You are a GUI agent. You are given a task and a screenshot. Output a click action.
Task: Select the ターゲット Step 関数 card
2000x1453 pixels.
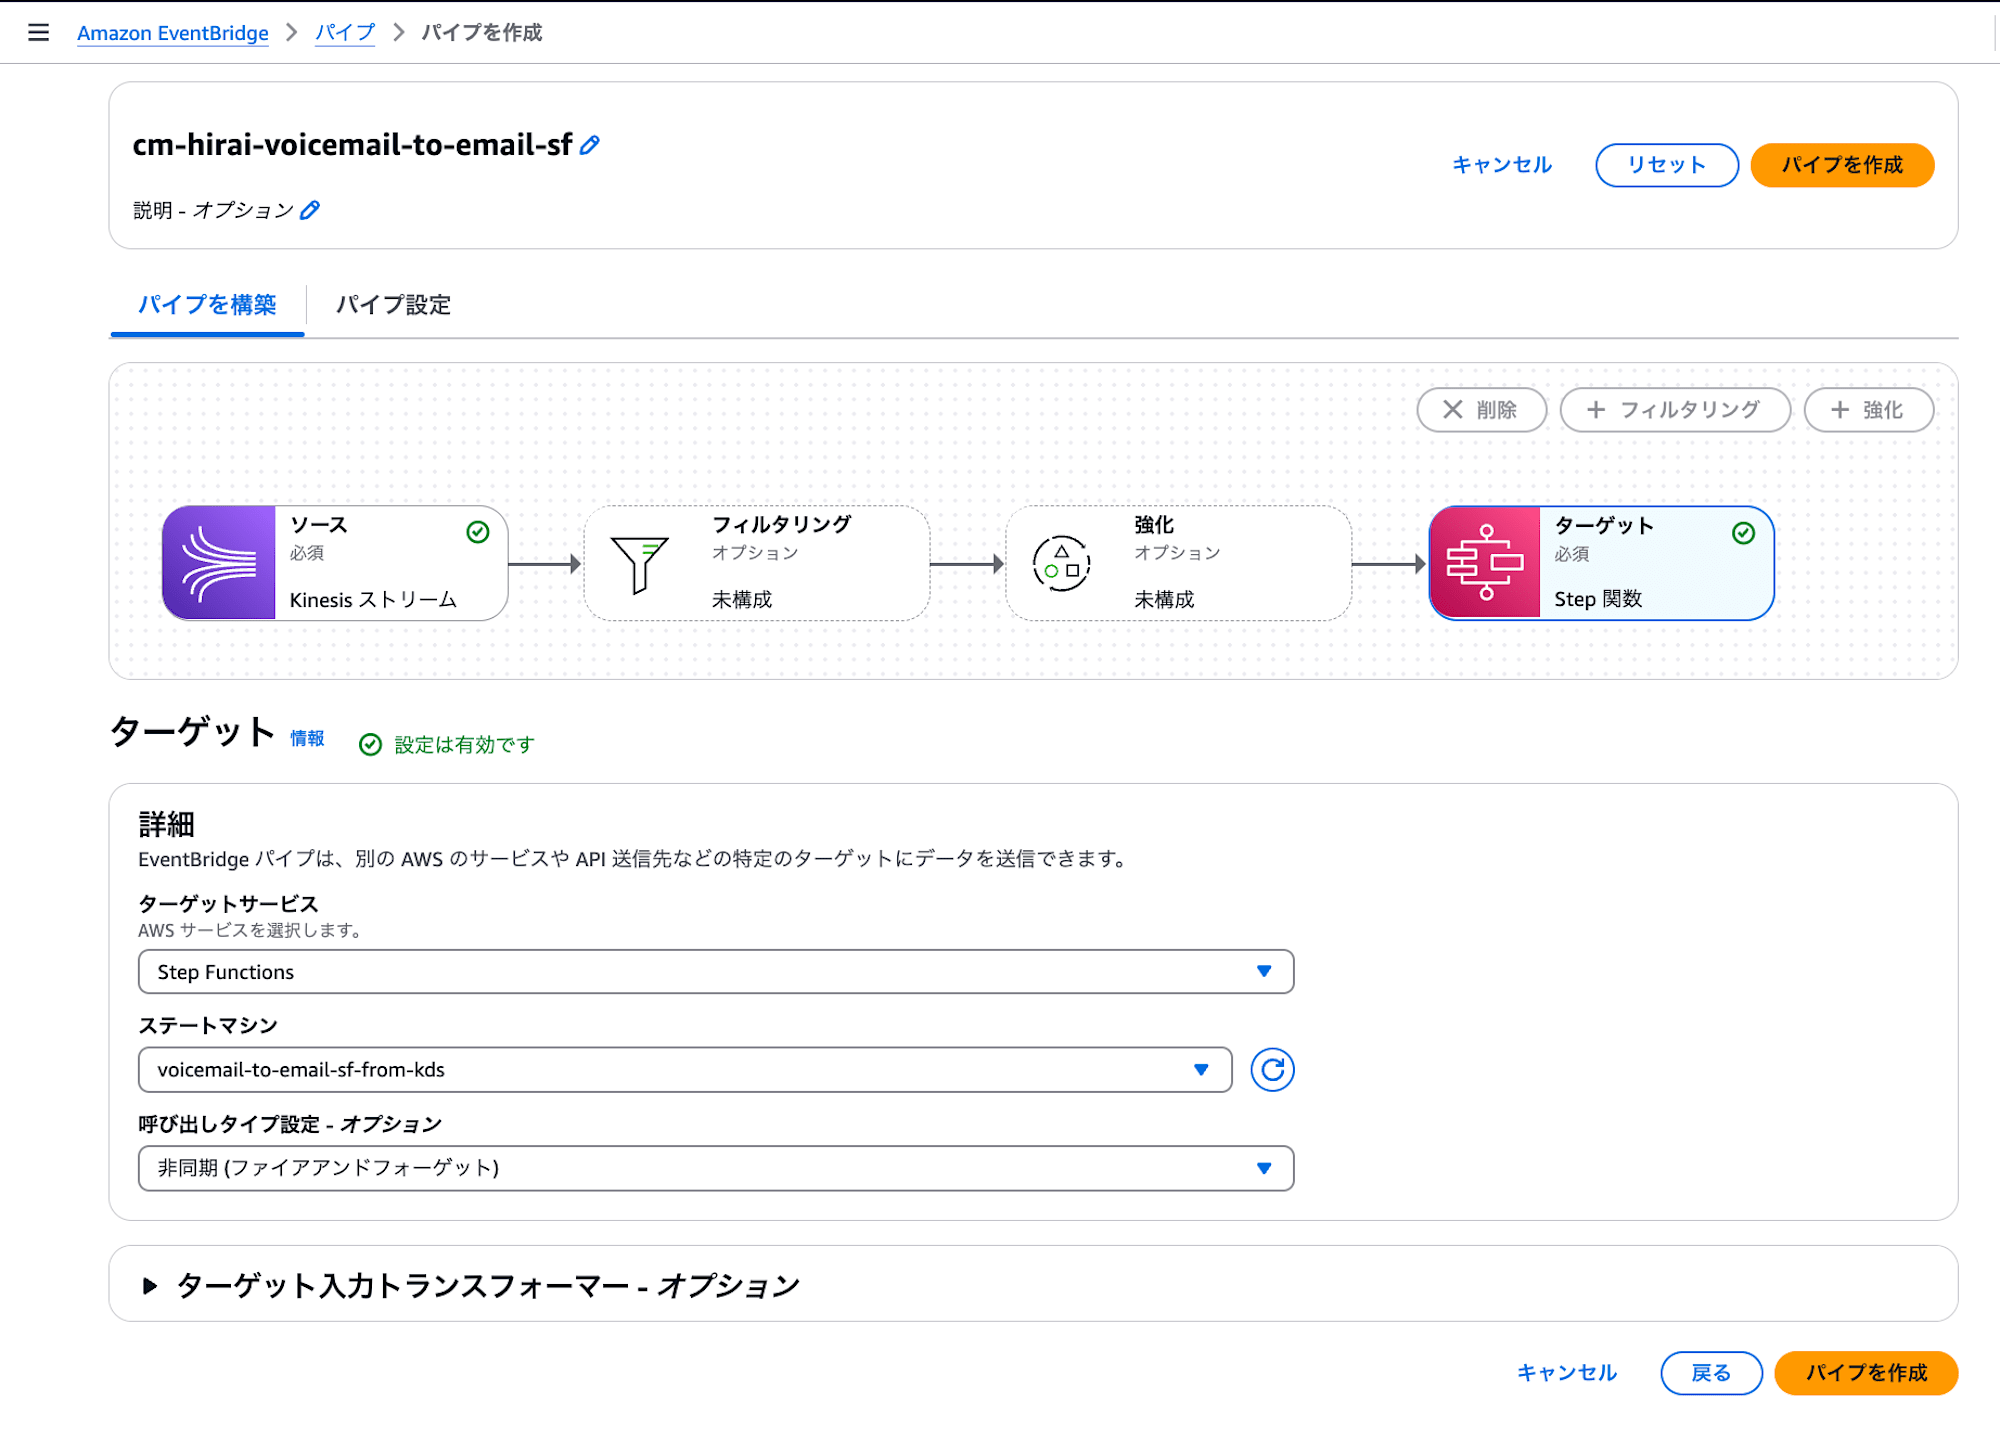[x=1602, y=563]
